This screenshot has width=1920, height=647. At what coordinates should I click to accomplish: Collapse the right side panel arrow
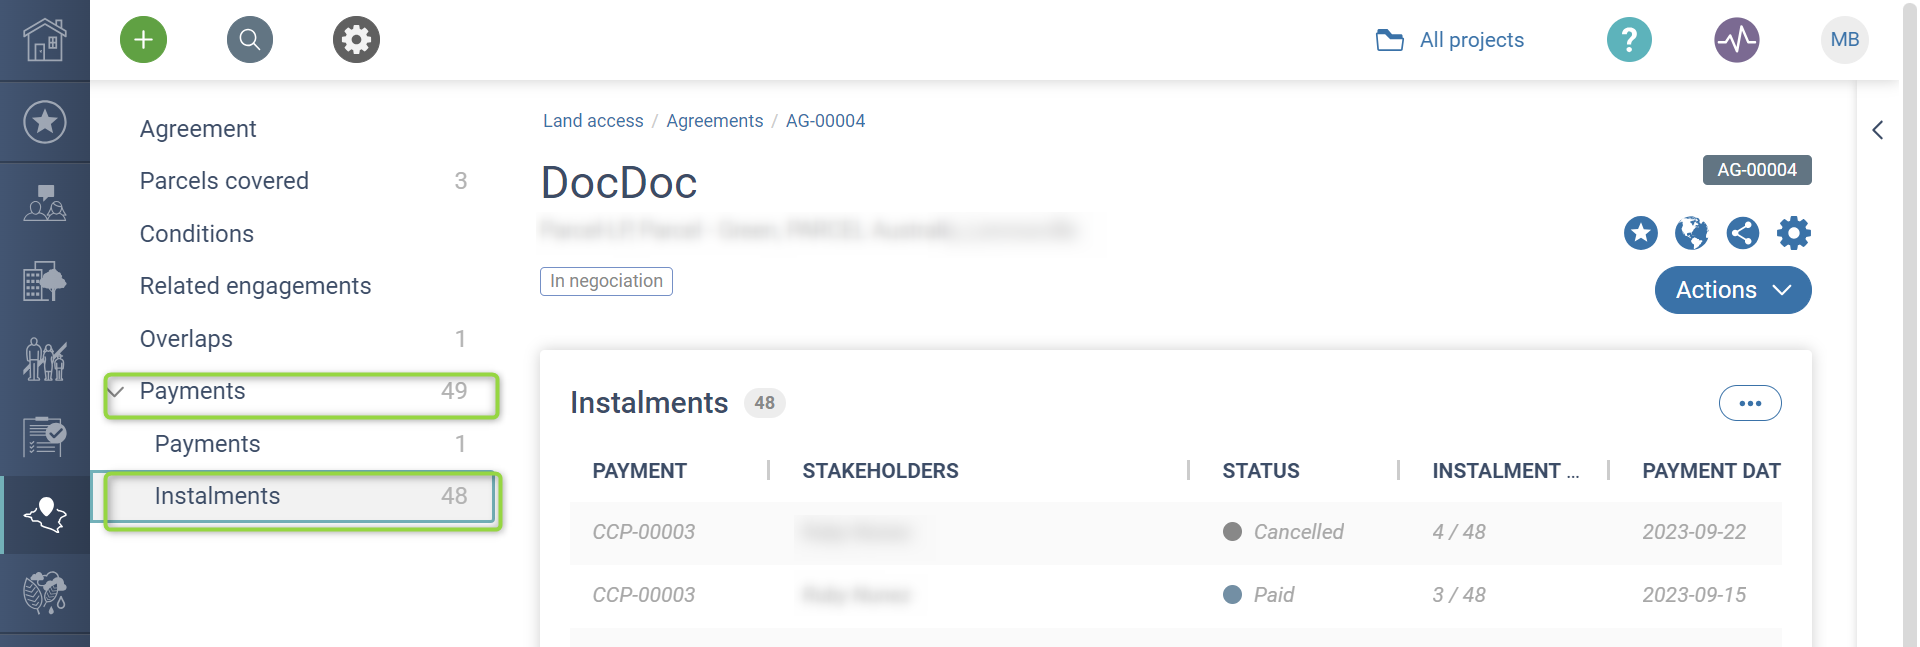tap(1878, 130)
